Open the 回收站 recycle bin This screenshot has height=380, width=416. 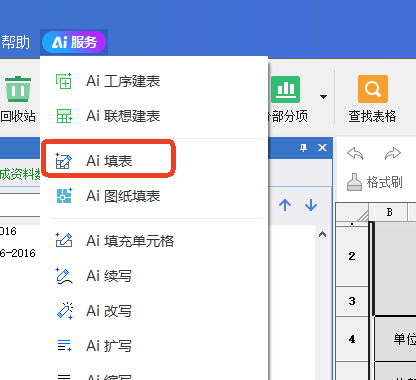18,99
